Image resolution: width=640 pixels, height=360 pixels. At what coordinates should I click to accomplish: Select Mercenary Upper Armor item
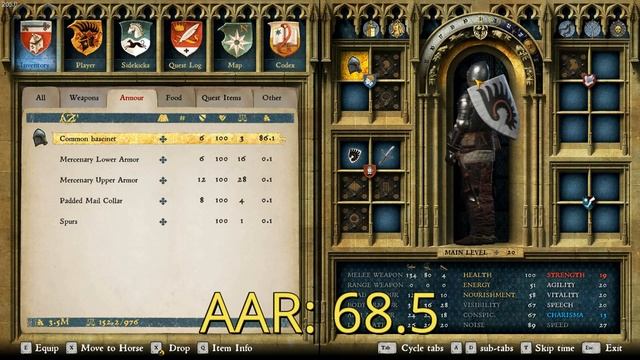[99, 180]
